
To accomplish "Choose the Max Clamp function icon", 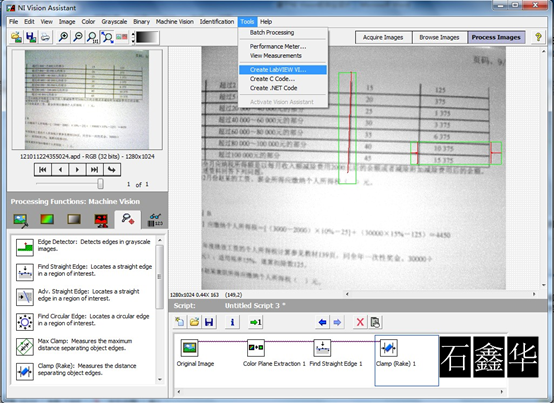I will point(25,346).
